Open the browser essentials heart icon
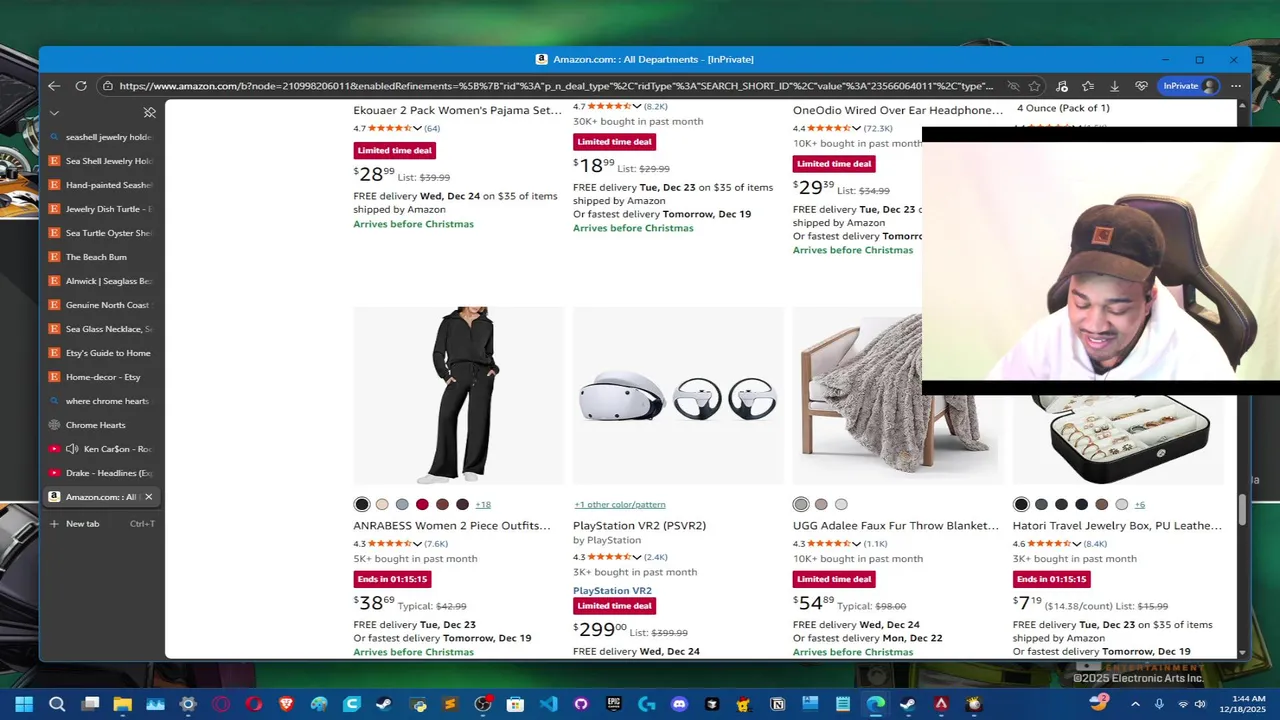The width and height of the screenshot is (1280, 720). pos(1141,86)
